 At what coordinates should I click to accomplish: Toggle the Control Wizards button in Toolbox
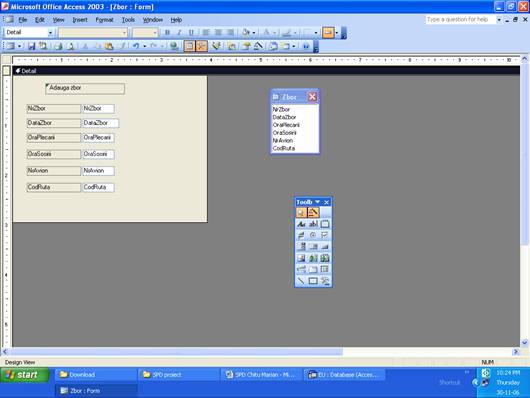[x=313, y=212]
